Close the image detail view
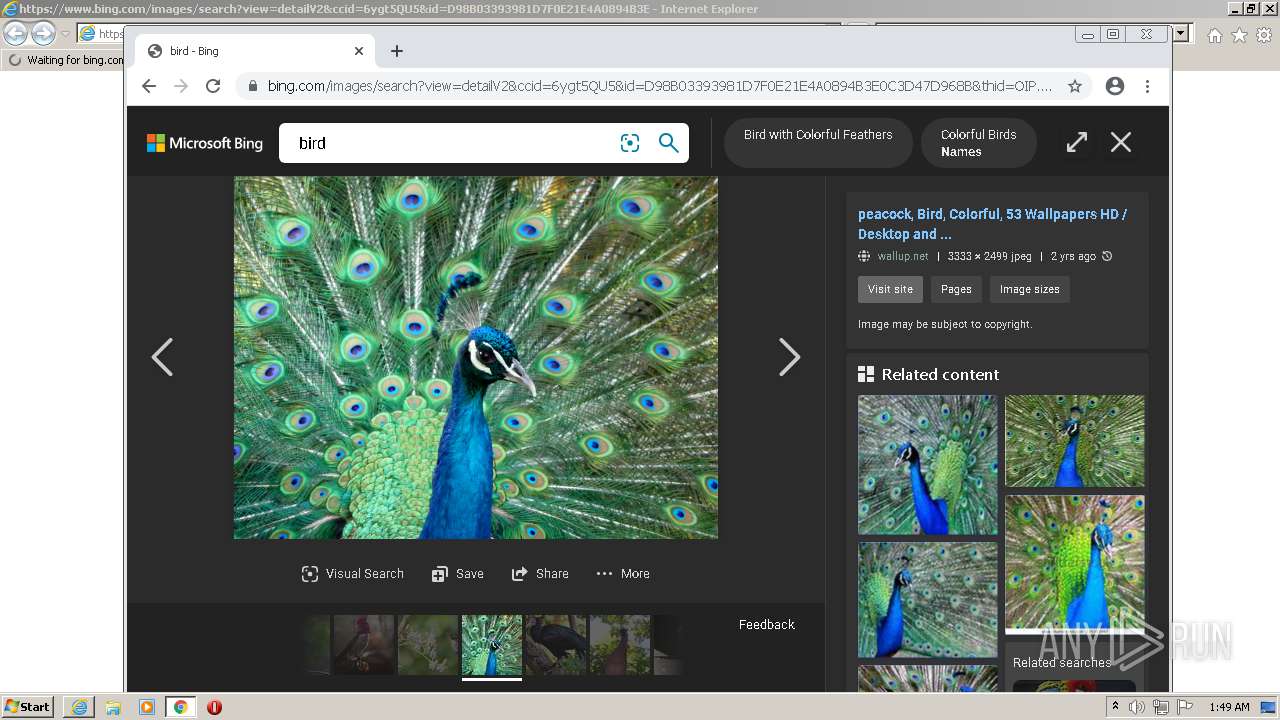This screenshot has height=720, width=1280. coord(1121,142)
